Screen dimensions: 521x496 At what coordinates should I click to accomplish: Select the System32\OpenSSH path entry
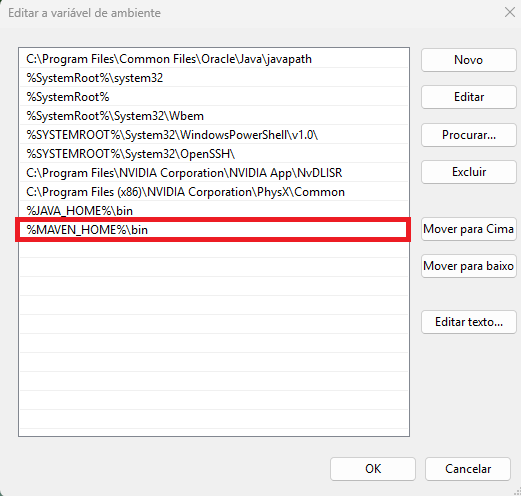coord(213,154)
